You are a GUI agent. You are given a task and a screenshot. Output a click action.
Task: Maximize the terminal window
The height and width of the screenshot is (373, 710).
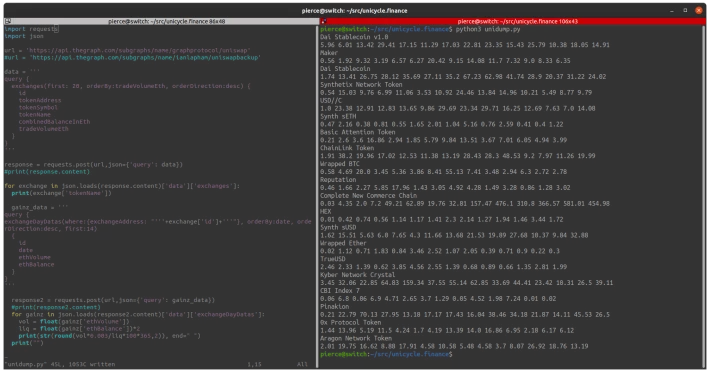coord(685,10)
